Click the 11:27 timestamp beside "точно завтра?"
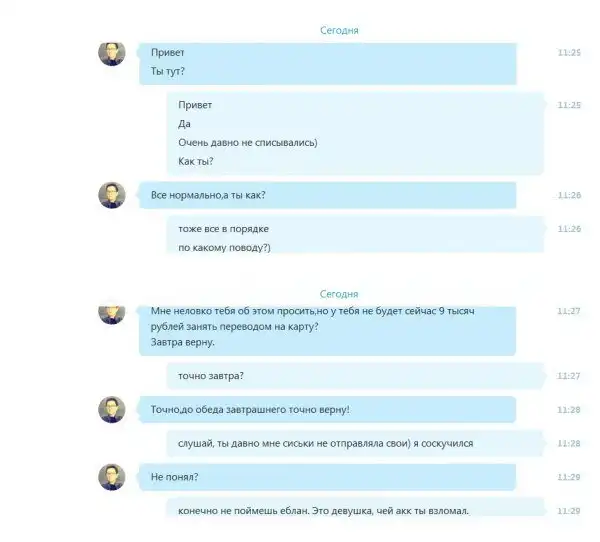The width and height of the screenshot is (600, 542). [x=569, y=376]
